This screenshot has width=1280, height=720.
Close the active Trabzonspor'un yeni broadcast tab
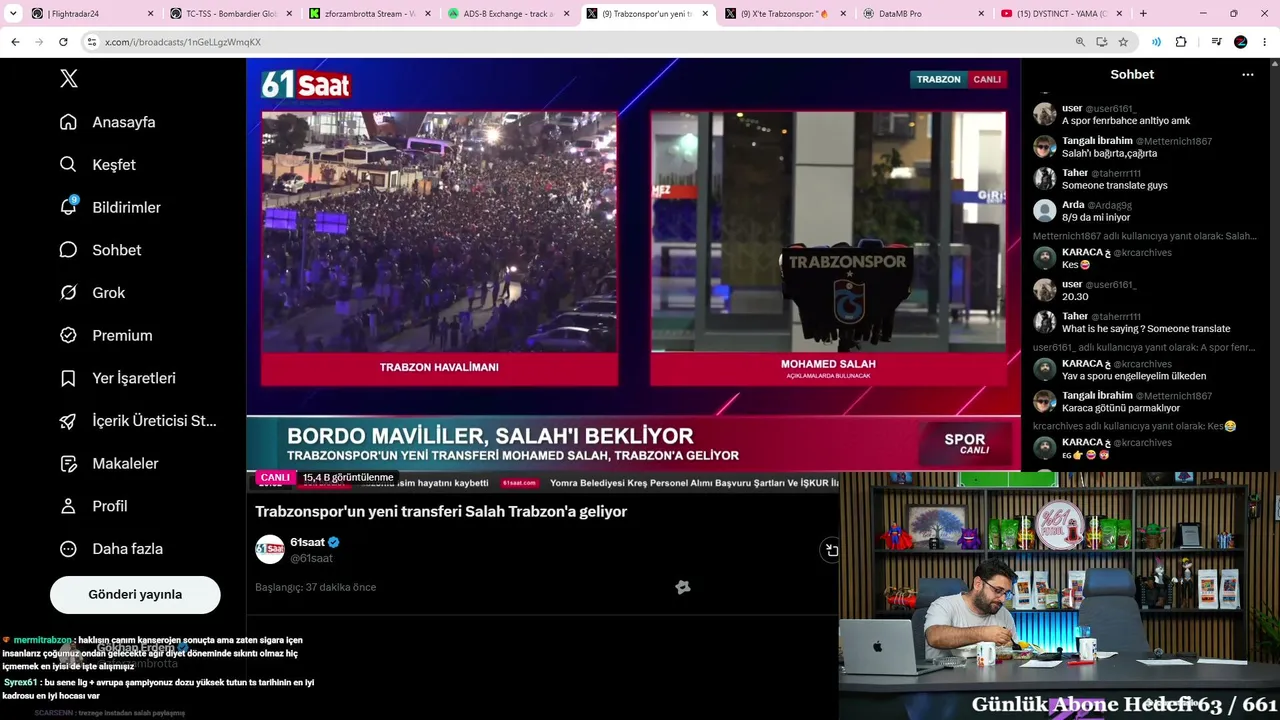tap(705, 14)
